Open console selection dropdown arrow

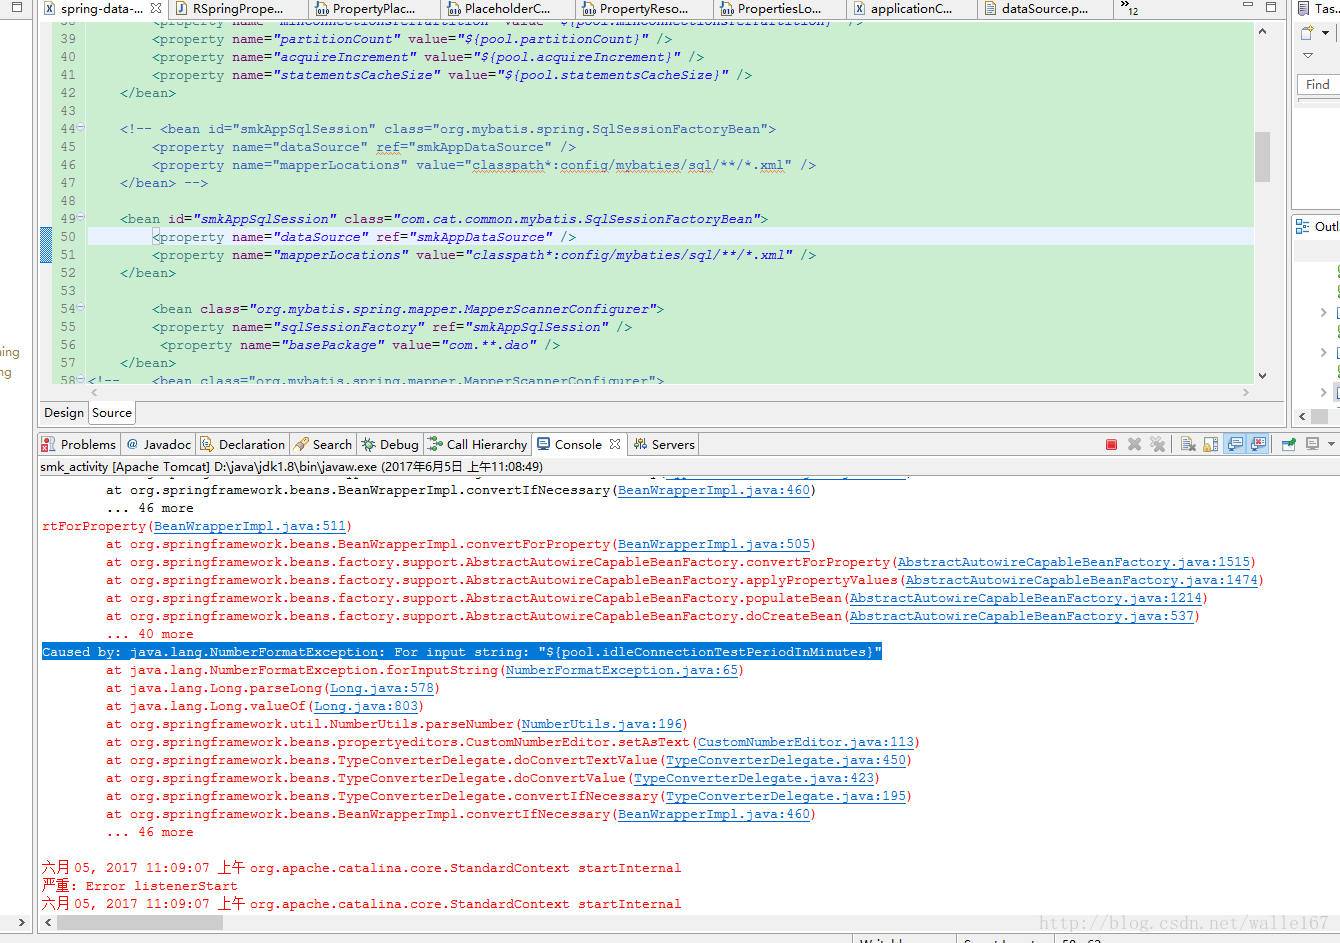1331,444
